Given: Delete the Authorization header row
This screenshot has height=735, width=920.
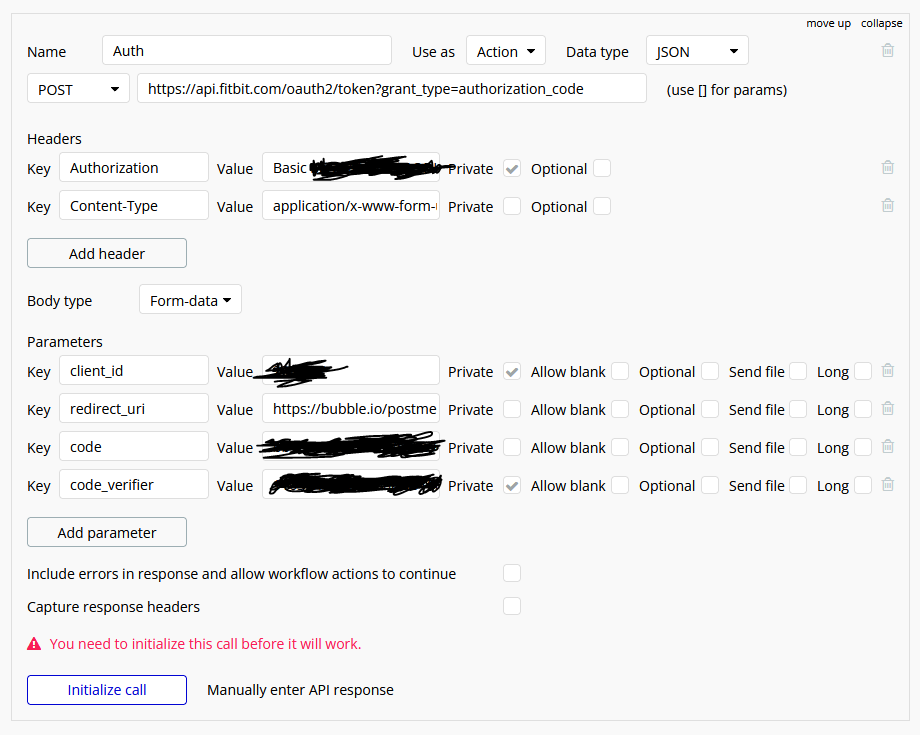Looking at the screenshot, I should click(888, 168).
